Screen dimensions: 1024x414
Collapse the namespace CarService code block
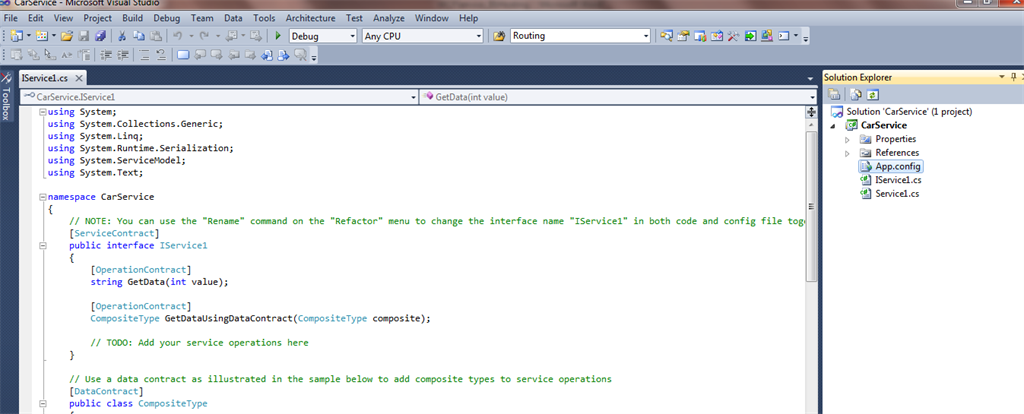(42, 197)
